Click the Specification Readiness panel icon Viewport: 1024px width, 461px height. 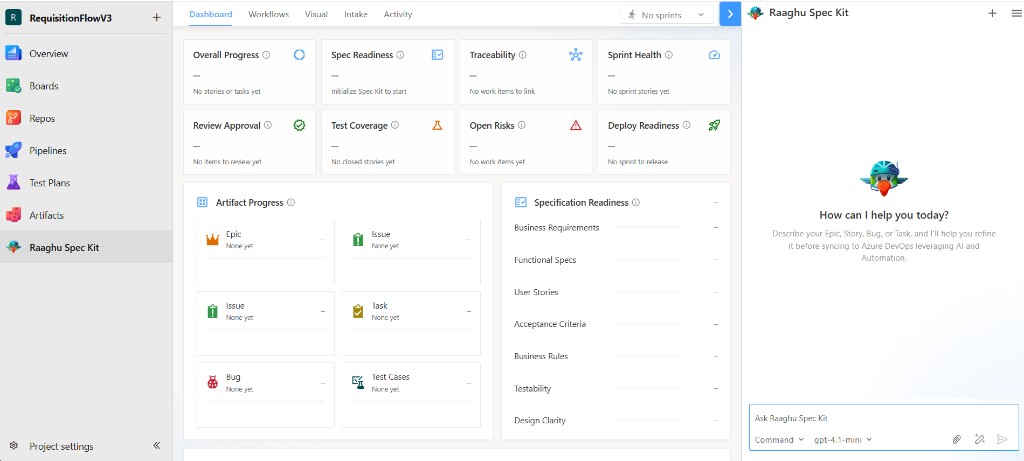tap(520, 202)
